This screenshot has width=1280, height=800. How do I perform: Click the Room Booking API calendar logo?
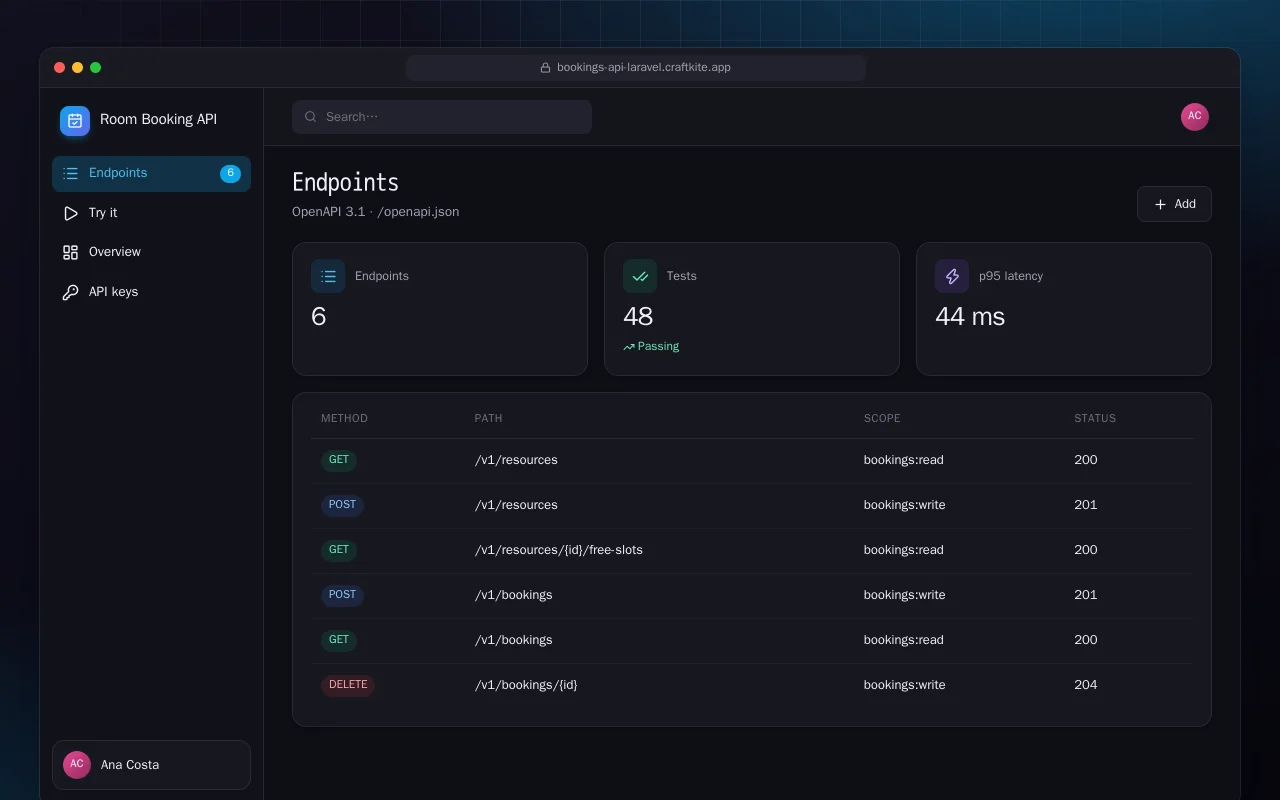pyautogui.click(x=75, y=121)
